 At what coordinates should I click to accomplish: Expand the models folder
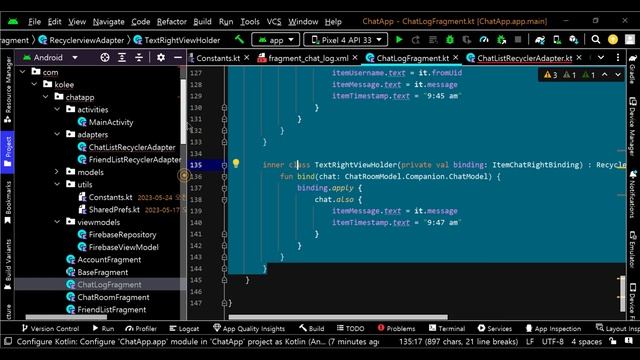(x=57, y=172)
